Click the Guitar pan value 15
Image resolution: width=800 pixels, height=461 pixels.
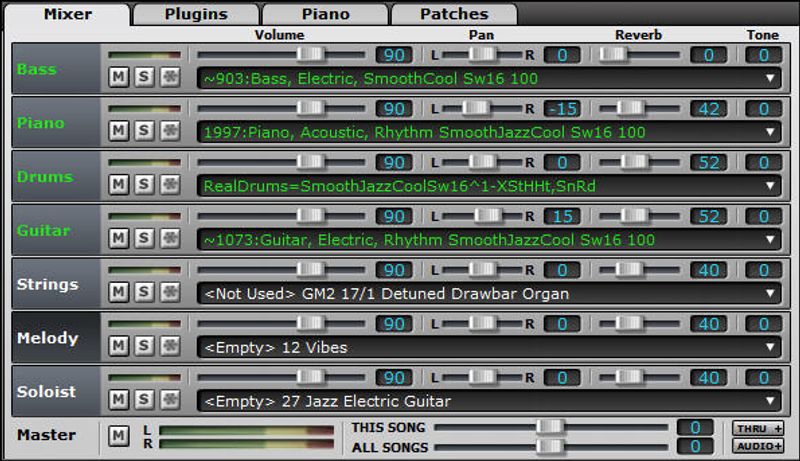(x=562, y=216)
